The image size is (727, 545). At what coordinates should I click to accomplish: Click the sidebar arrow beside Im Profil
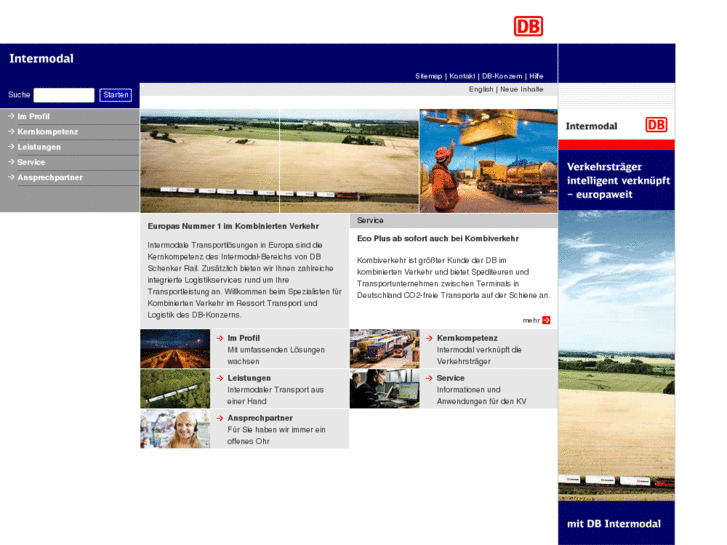11,116
